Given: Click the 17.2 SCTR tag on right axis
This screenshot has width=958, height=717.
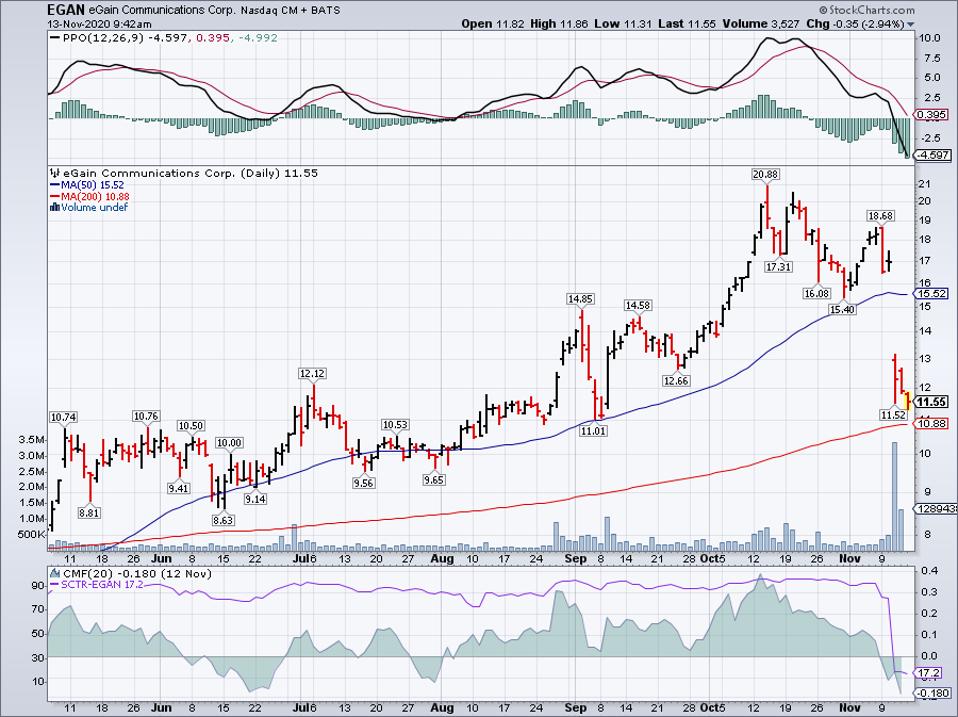Looking at the screenshot, I should [929, 672].
